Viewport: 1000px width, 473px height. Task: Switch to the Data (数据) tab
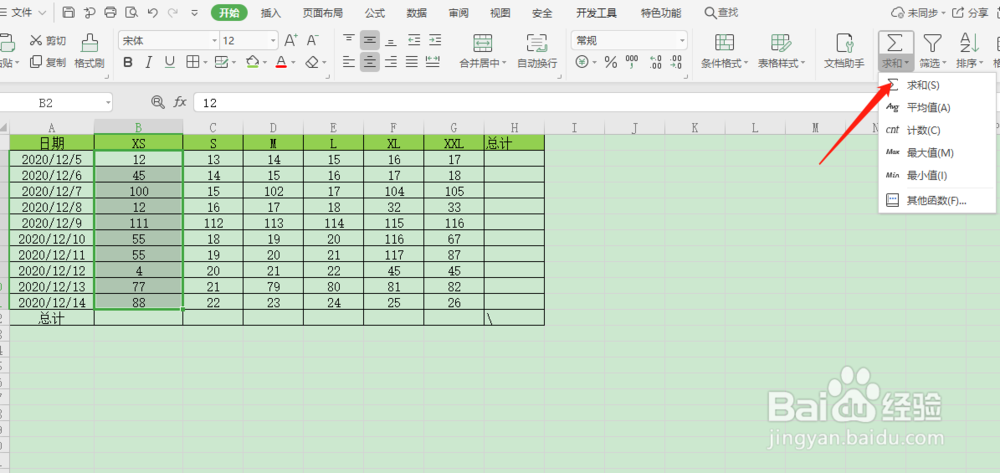coord(416,13)
